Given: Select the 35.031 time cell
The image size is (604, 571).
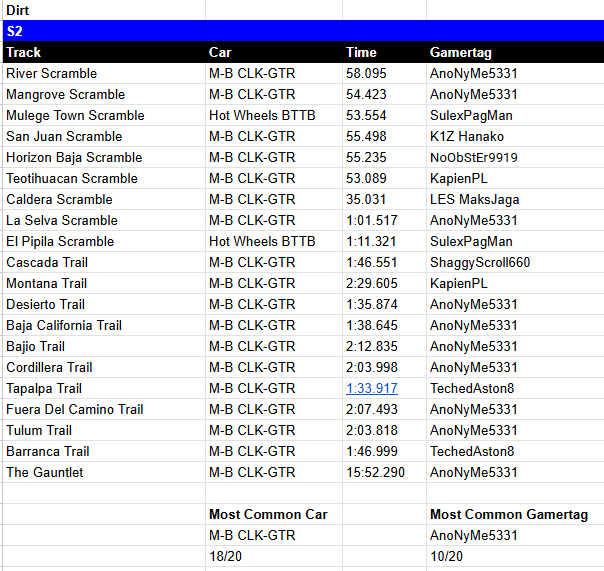Looking at the screenshot, I should coord(384,199).
